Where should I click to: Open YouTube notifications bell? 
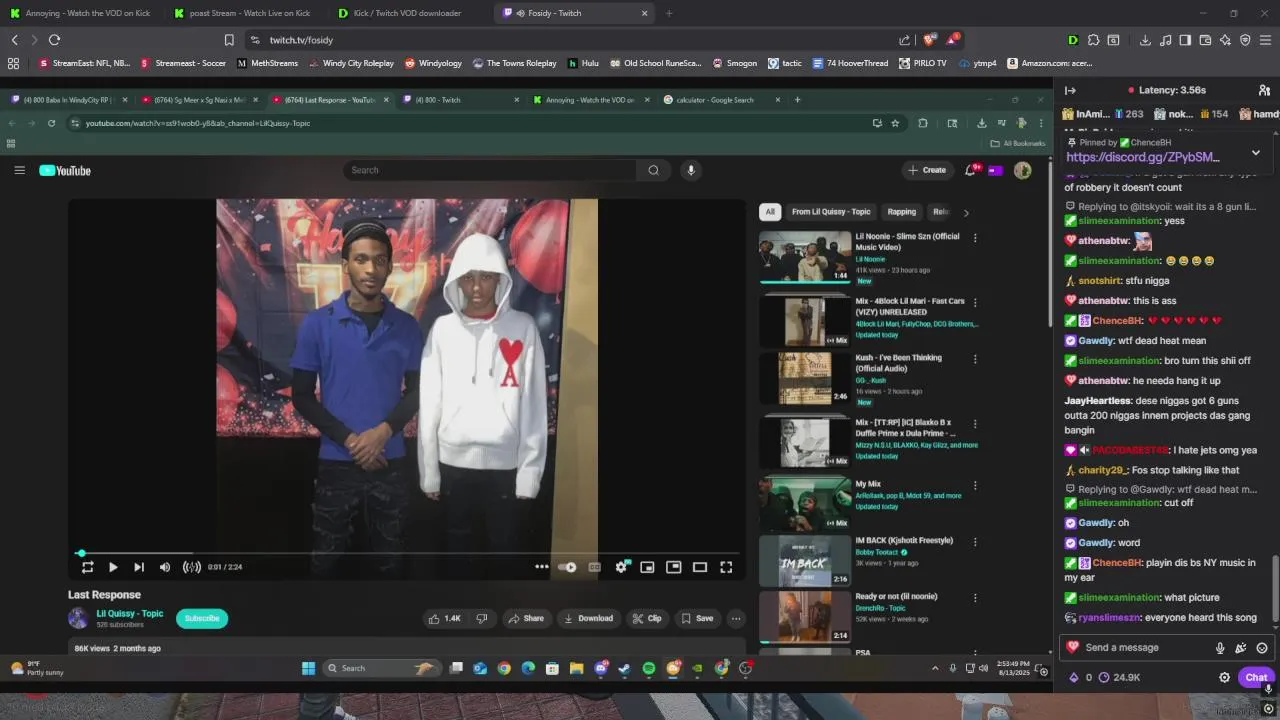click(x=970, y=170)
